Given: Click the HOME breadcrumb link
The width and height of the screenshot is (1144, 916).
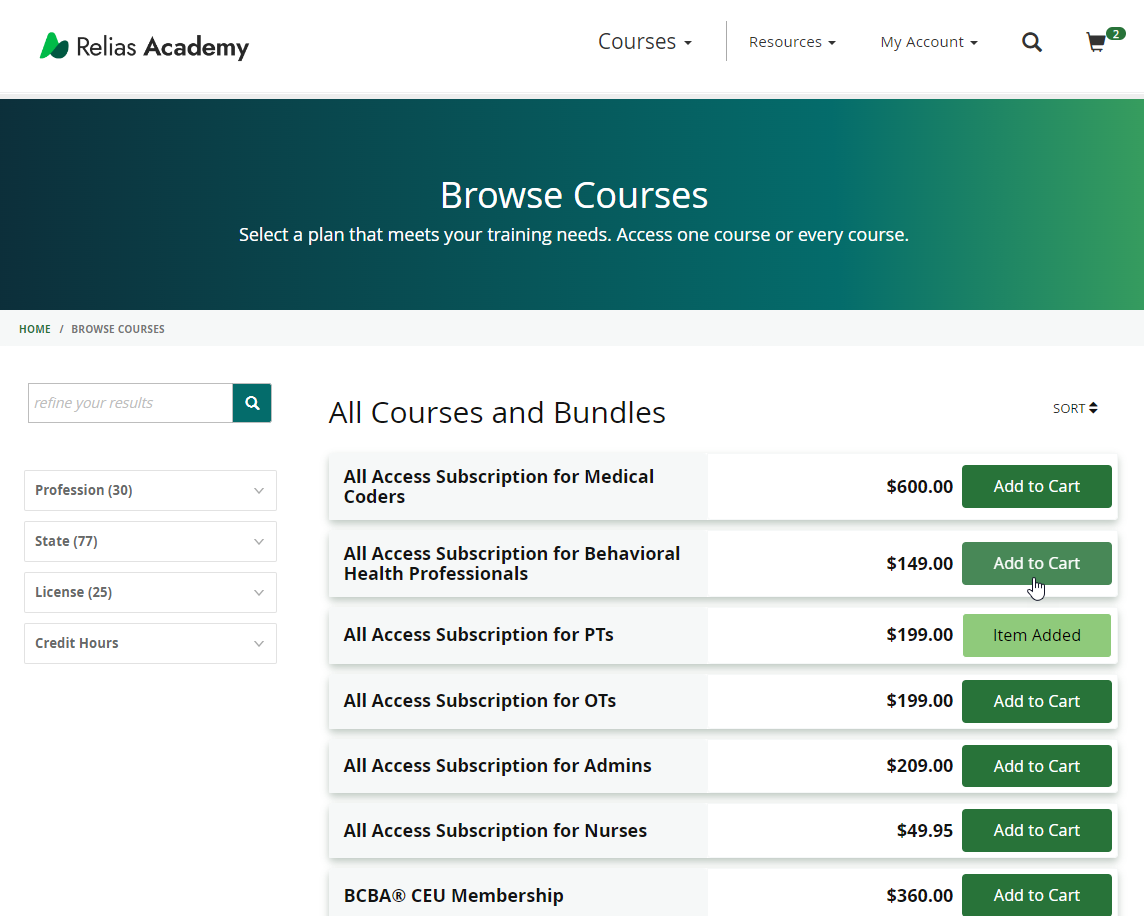Looking at the screenshot, I should point(35,329).
